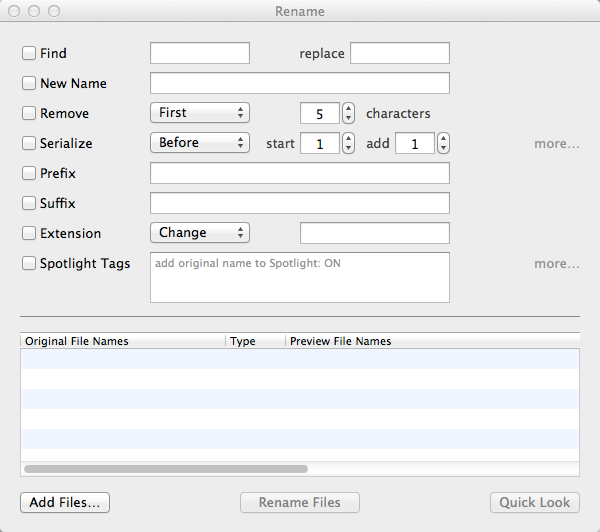Click the Add Files… button

[64, 502]
